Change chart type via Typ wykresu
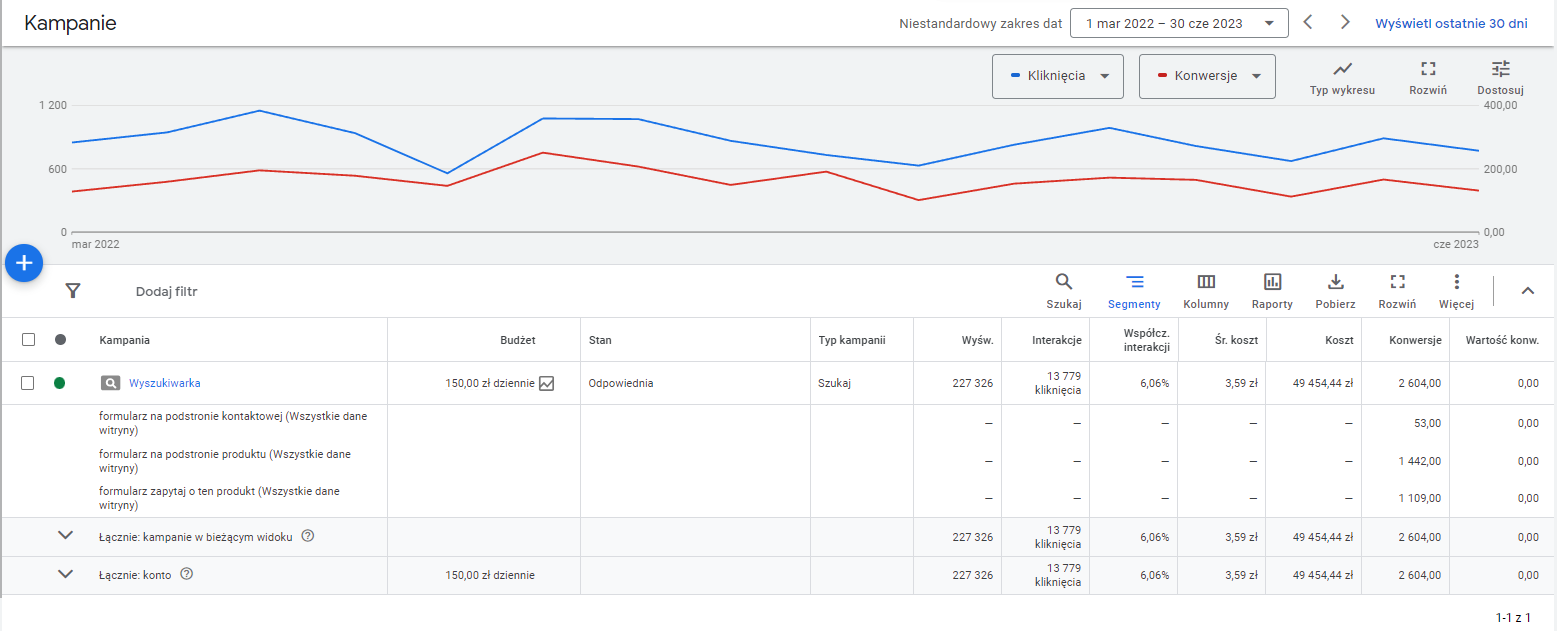The image size is (1557, 631). (1342, 77)
